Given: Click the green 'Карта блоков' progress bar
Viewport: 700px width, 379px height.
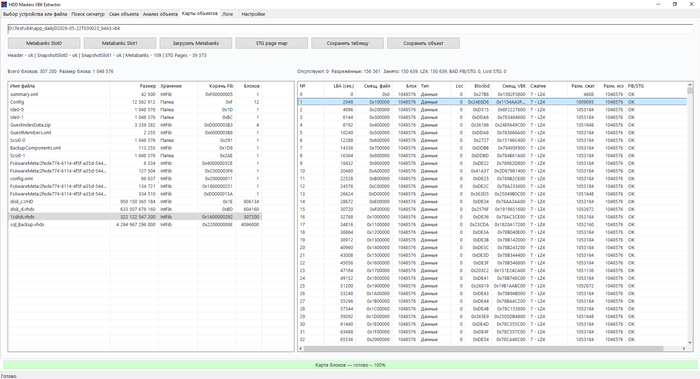Looking at the screenshot, I should click(x=350, y=365).
